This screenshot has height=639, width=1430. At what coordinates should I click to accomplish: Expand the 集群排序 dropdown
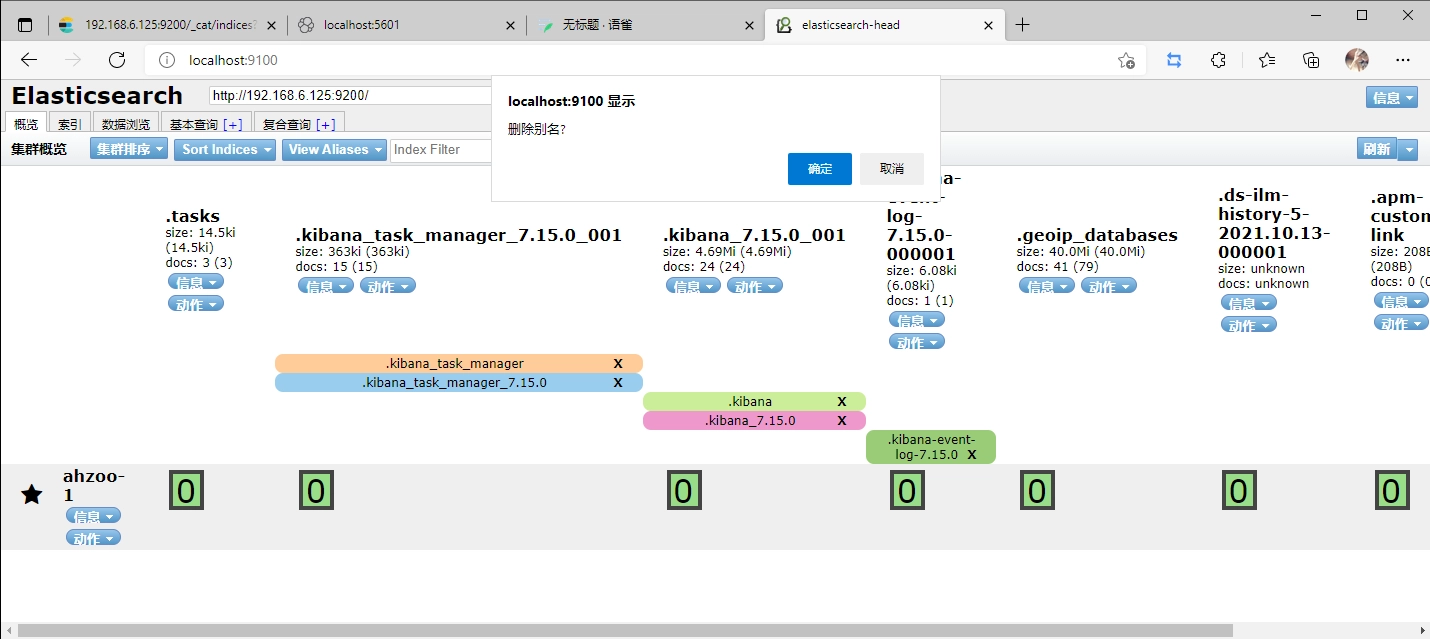pos(130,149)
